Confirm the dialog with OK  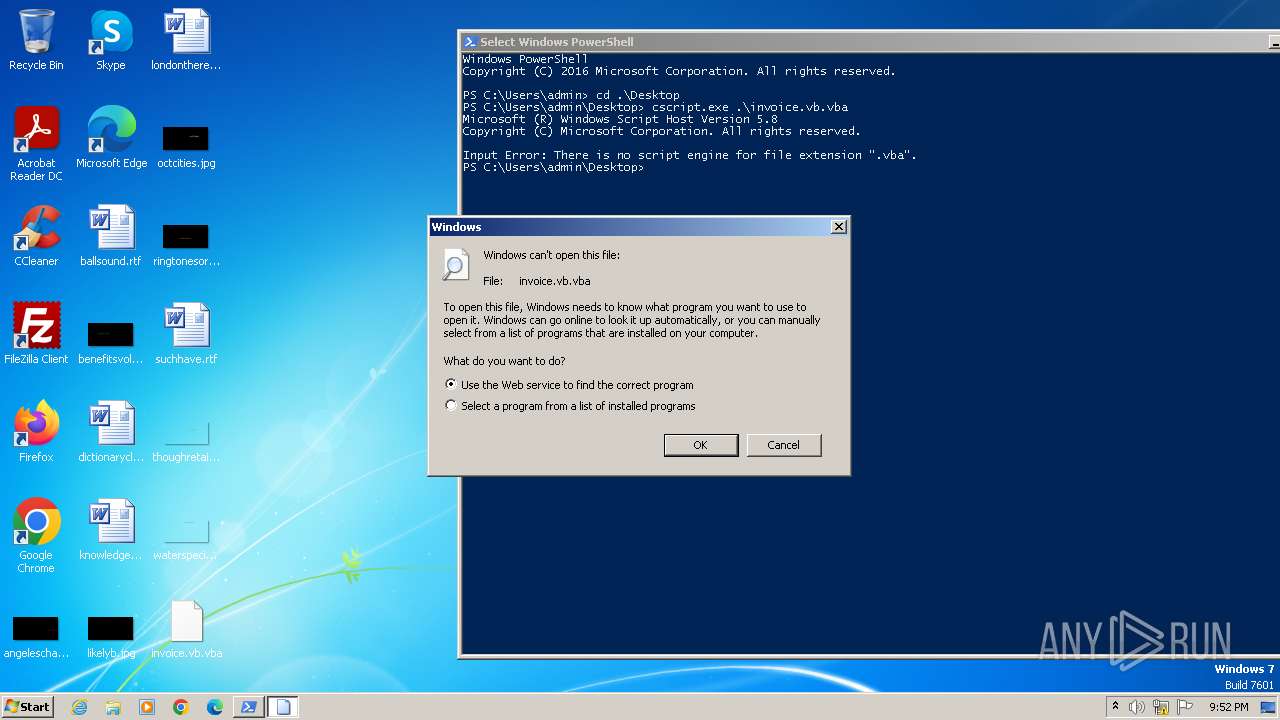[701, 445]
